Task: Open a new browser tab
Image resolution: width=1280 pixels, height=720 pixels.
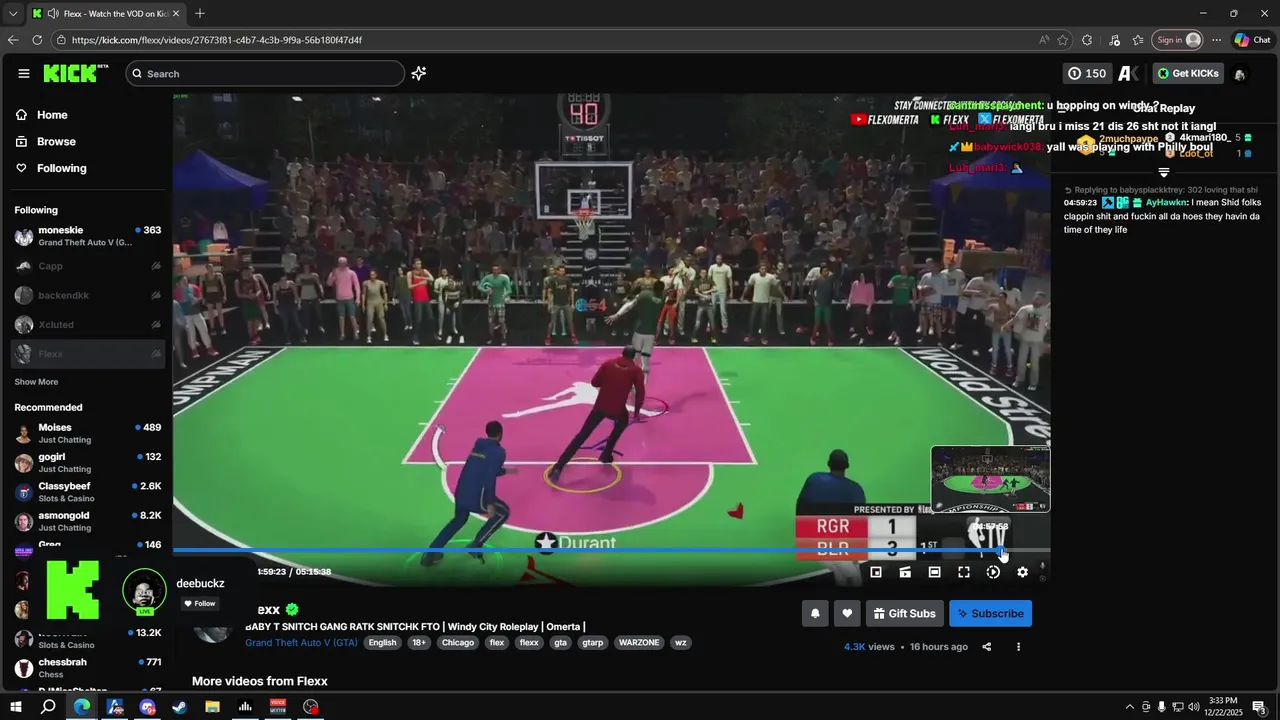Action: 200,14
